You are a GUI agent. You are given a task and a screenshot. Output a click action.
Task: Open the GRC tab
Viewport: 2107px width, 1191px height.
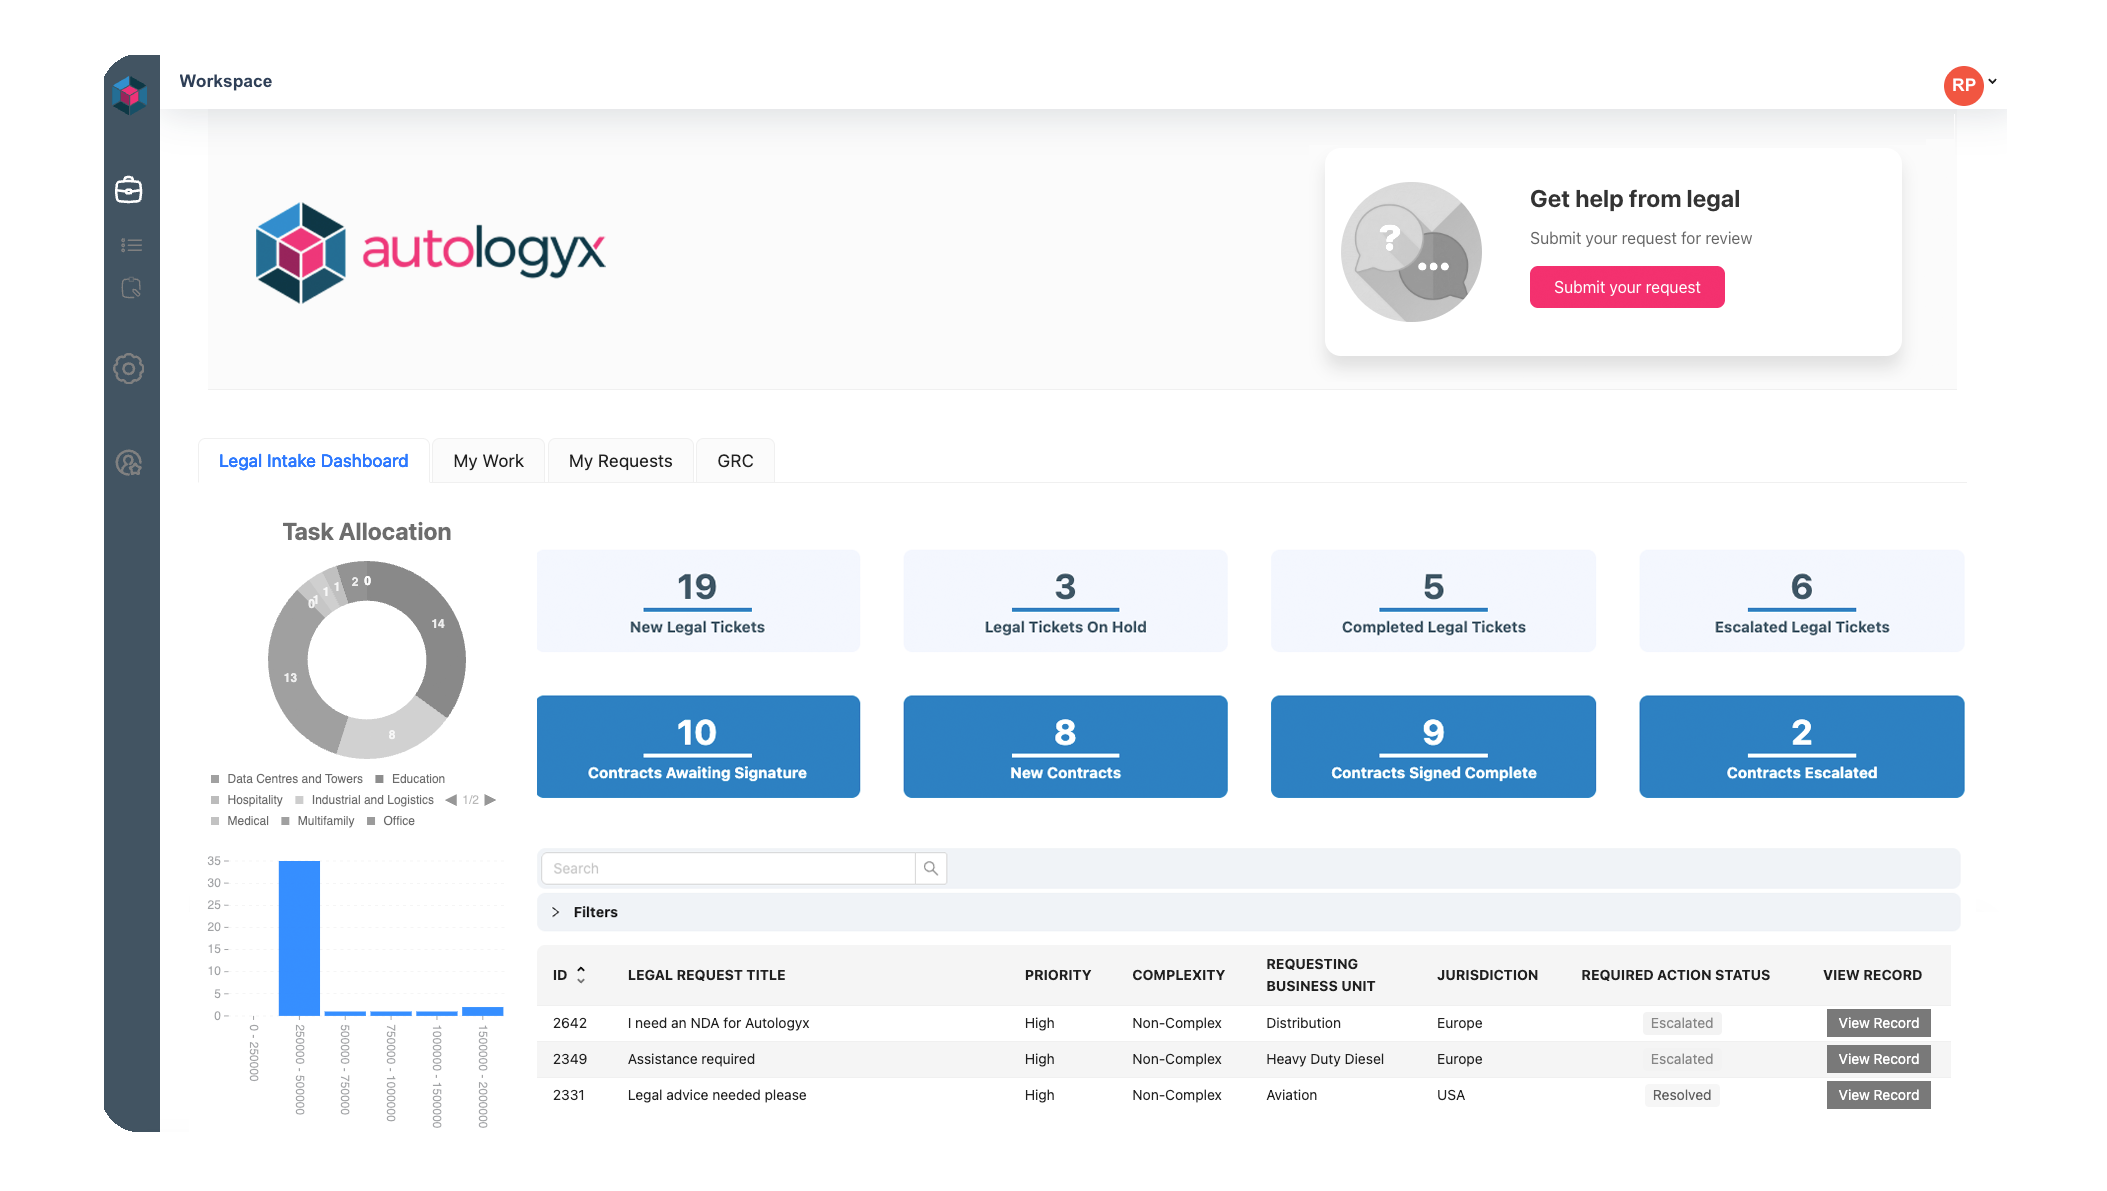pos(735,460)
